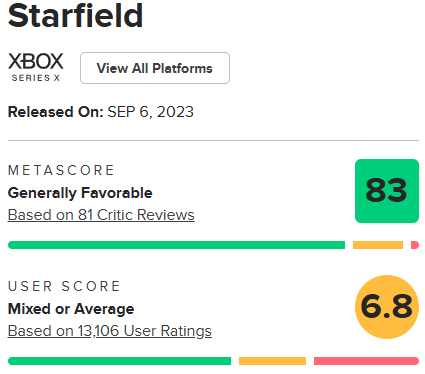Click the SERIES X text under Xbox logo

[36, 78]
